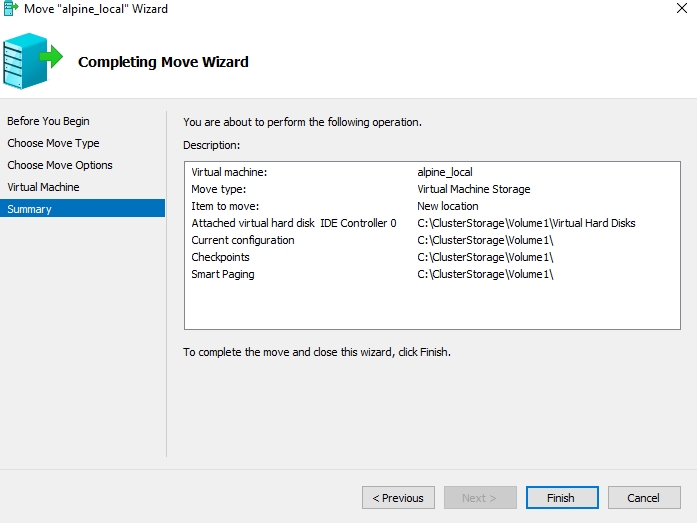The height and width of the screenshot is (523, 697).
Task: Click the Completing Move Wizard heading
Action: coord(163,62)
